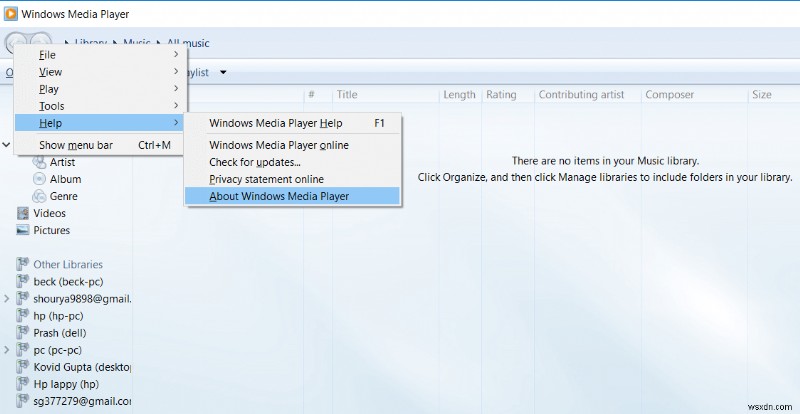This screenshot has width=800, height=414.
Task: Sort by Contributing artist column header
Action: (x=581, y=94)
